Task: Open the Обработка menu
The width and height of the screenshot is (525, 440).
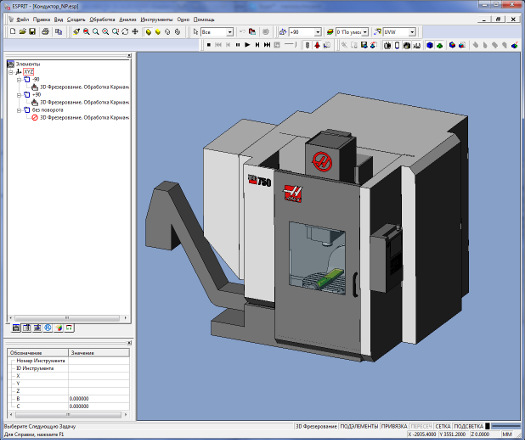Action: coord(102,19)
